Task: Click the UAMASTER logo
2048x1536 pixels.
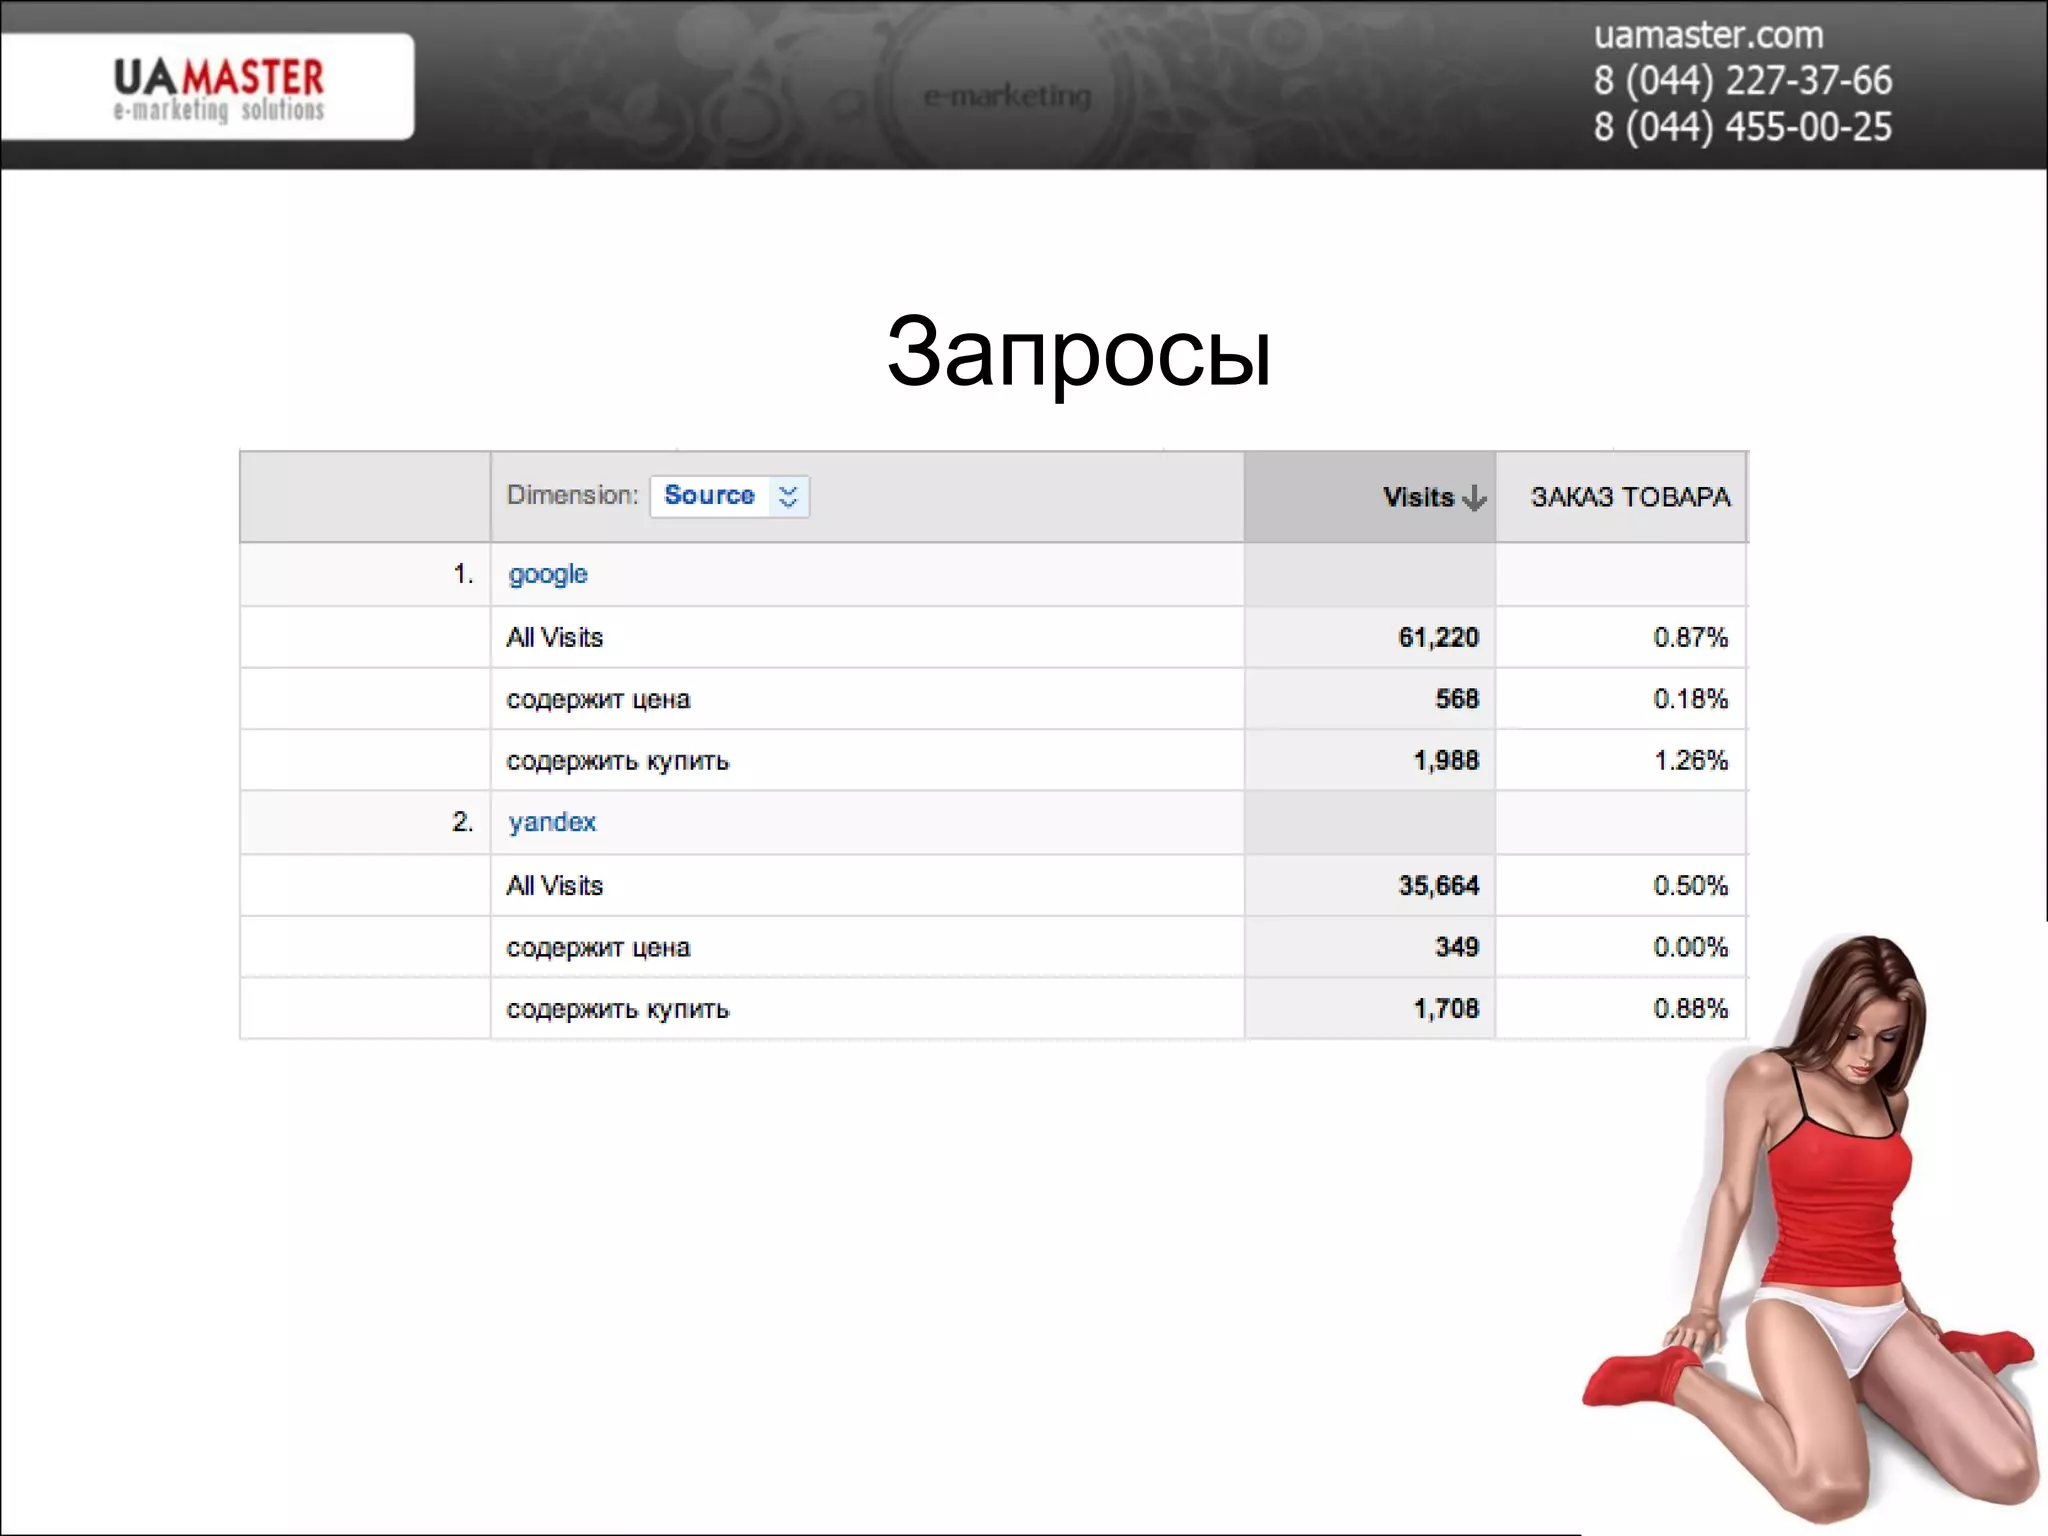Action: pyautogui.click(x=218, y=88)
